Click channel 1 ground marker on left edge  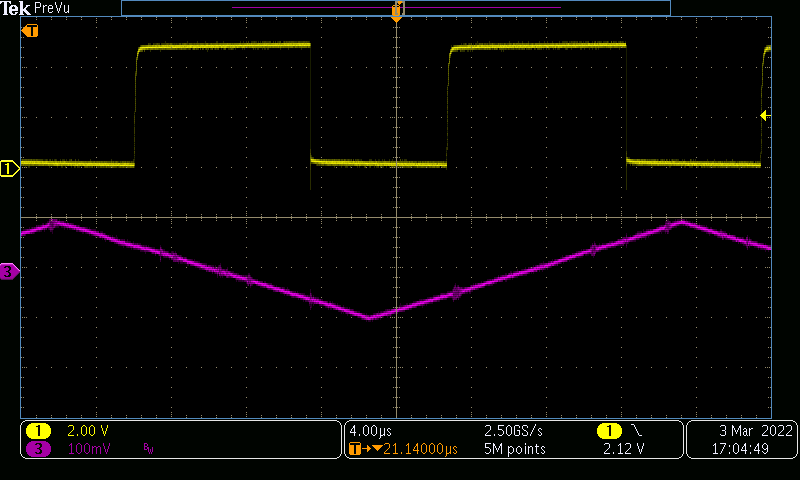click(x=9, y=169)
